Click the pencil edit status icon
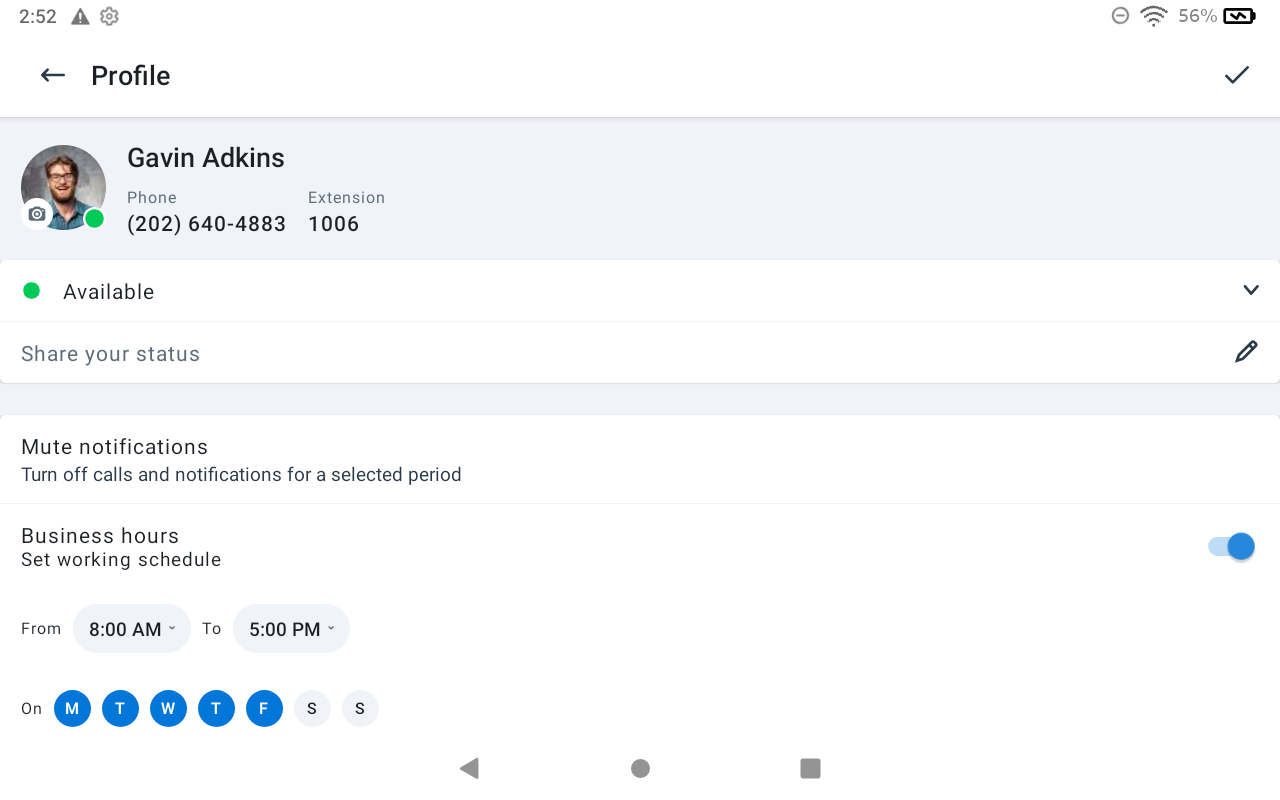1280x800 pixels. tap(1246, 352)
